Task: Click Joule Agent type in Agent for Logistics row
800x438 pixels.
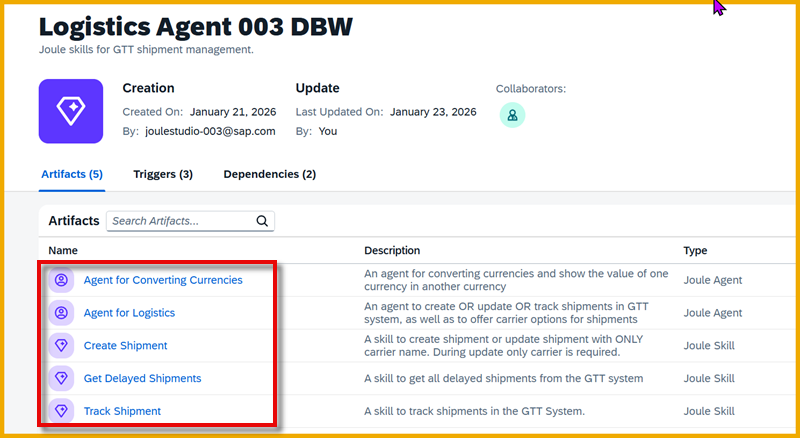Action: 713,313
